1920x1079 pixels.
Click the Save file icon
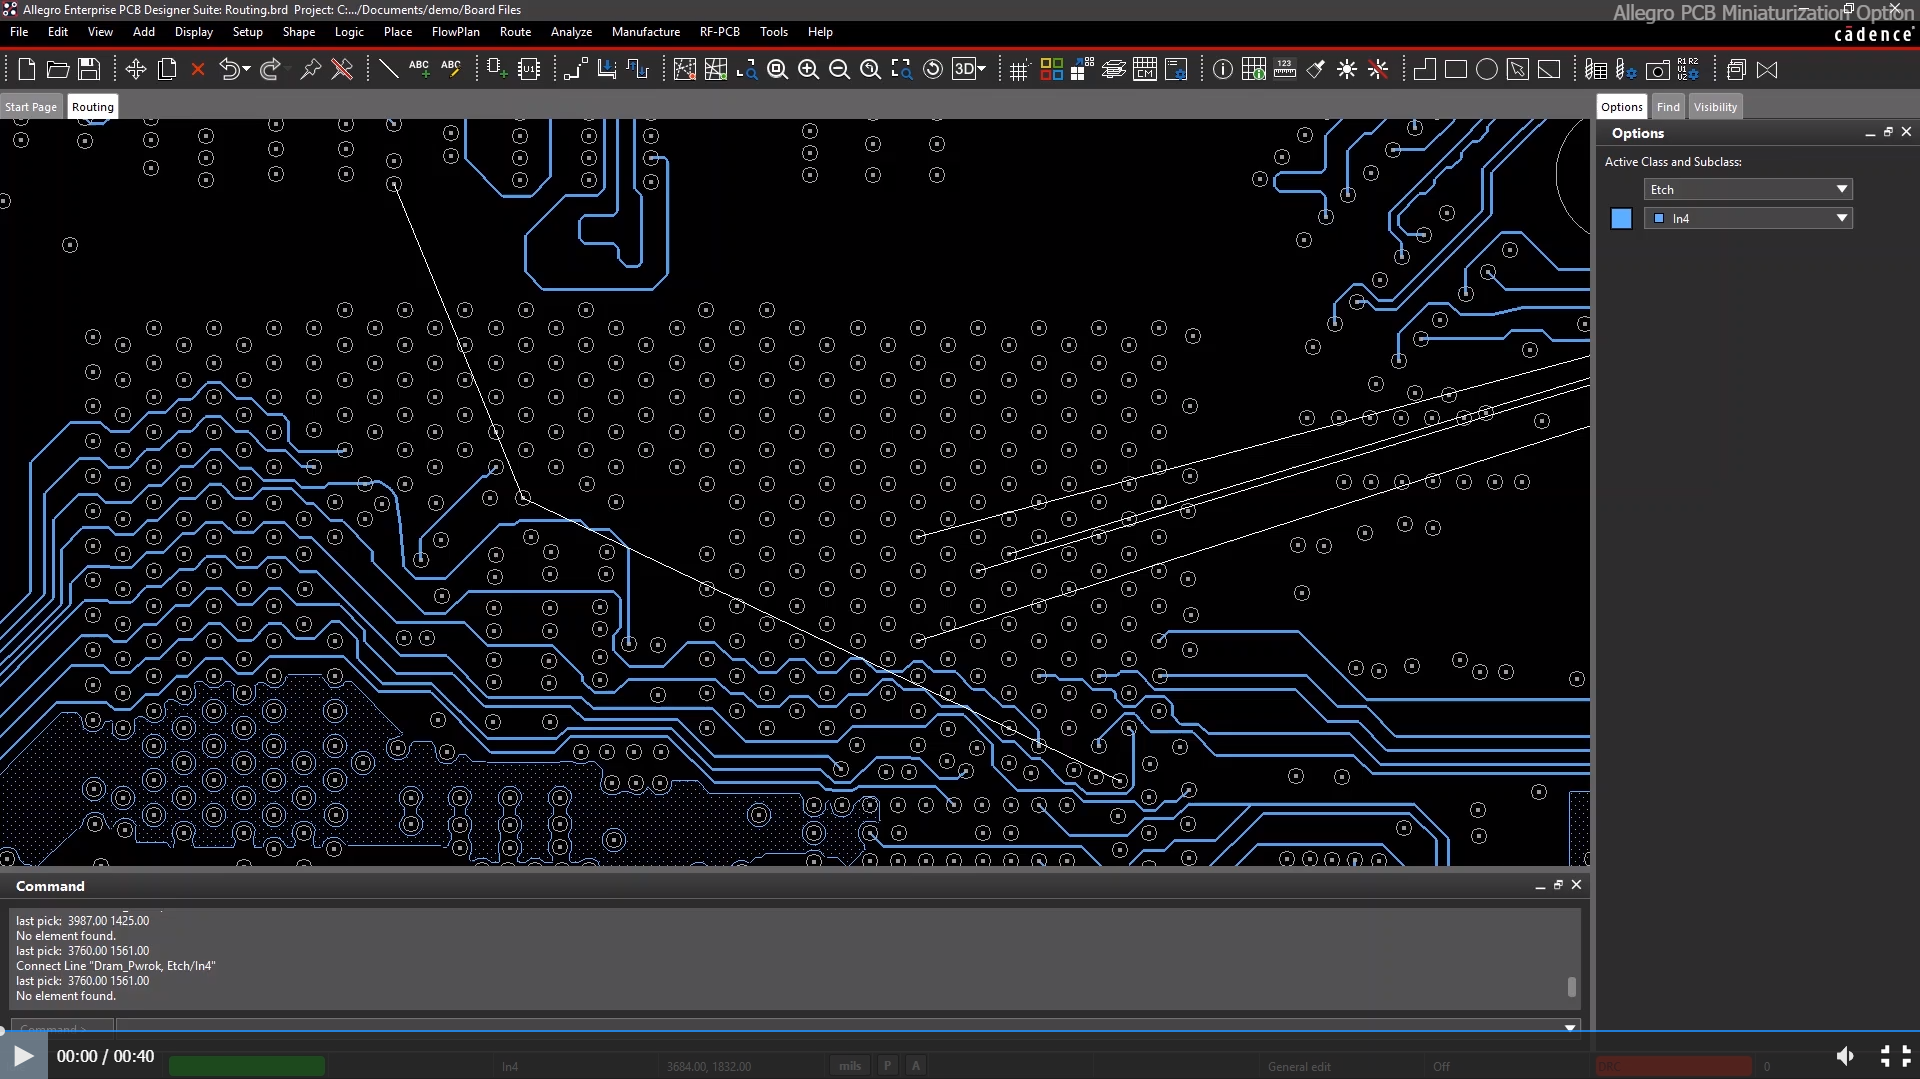[x=89, y=69]
